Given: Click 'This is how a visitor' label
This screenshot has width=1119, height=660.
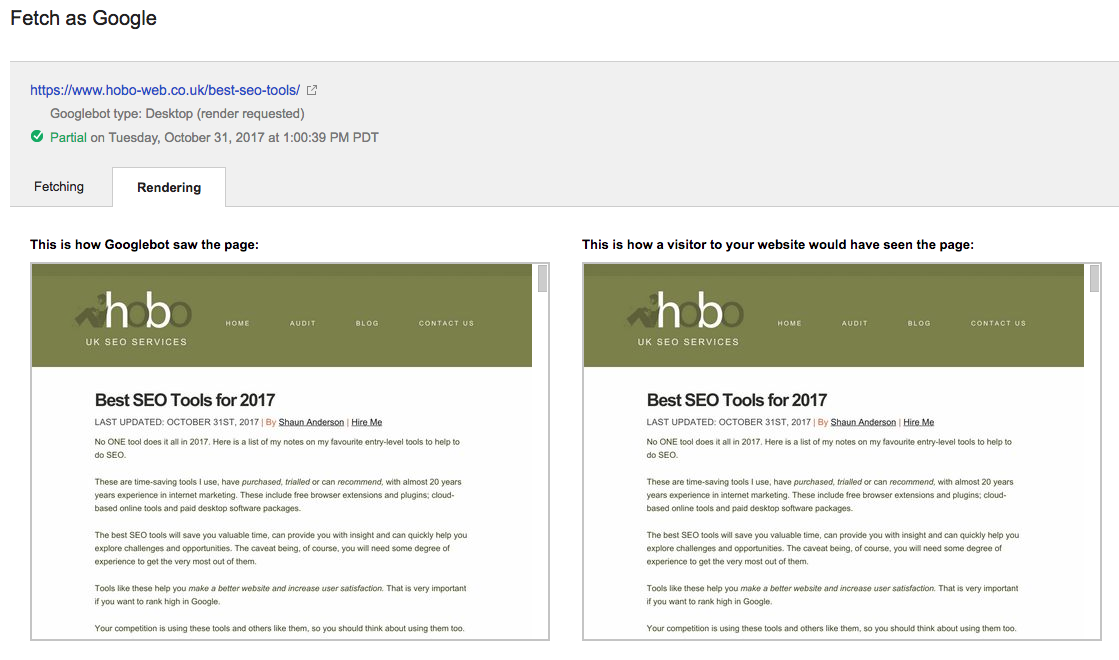Looking at the screenshot, I should (x=778, y=245).
